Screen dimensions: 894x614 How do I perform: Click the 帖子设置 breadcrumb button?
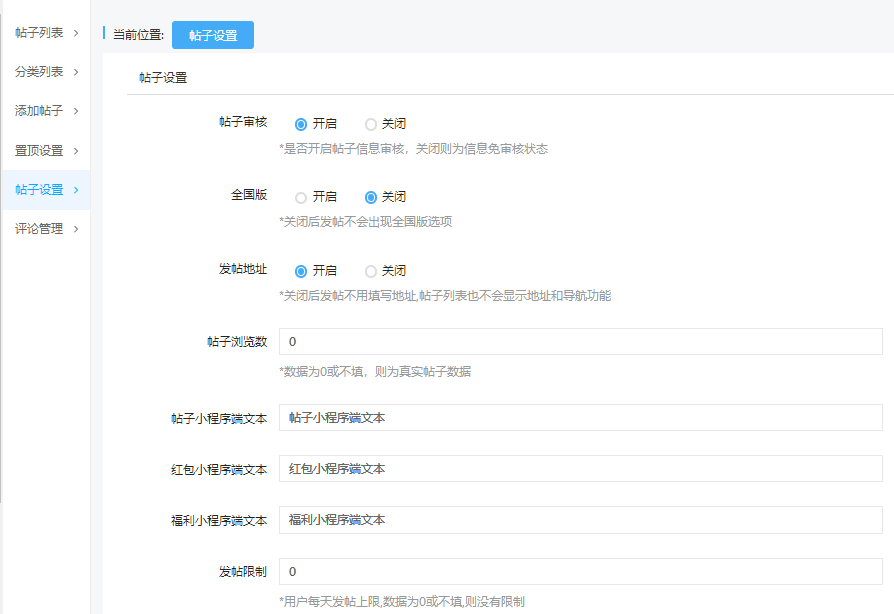(x=213, y=35)
